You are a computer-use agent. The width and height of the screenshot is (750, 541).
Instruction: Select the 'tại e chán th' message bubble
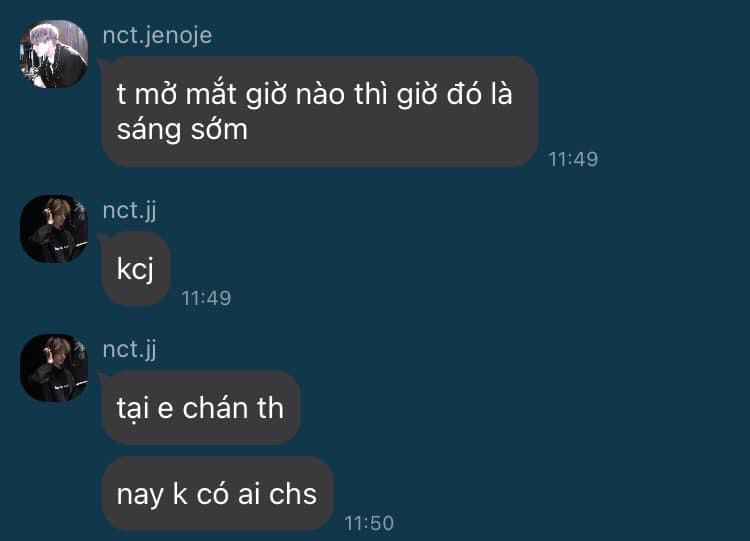click(x=201, y=408)
